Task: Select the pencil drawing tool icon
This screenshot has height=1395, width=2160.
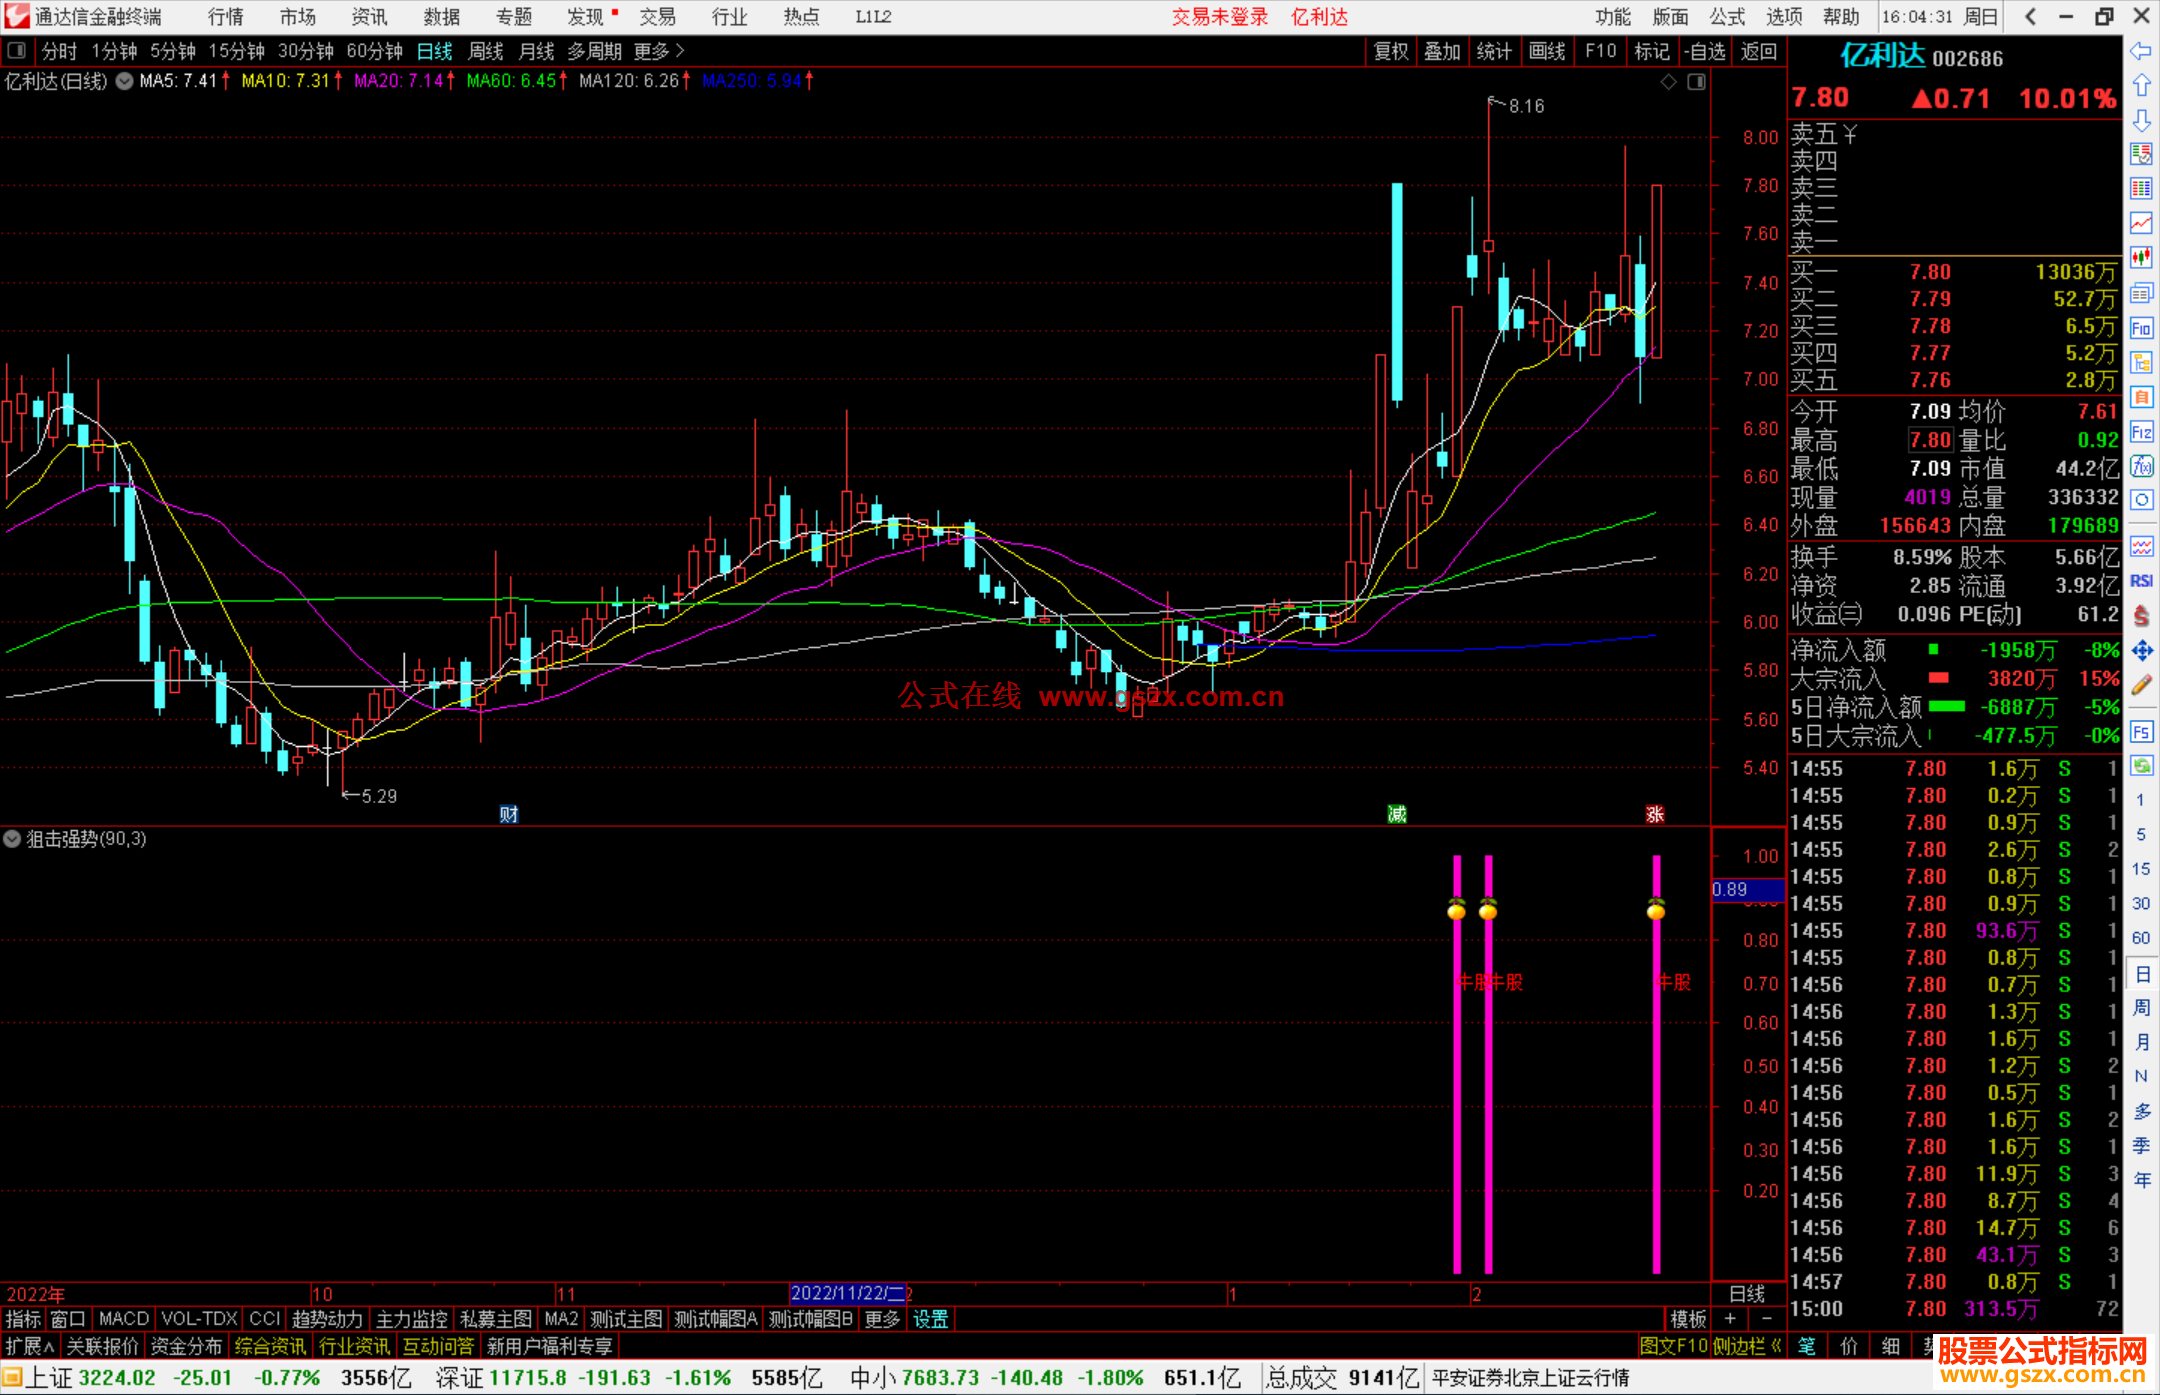Action: [2141, 686]
